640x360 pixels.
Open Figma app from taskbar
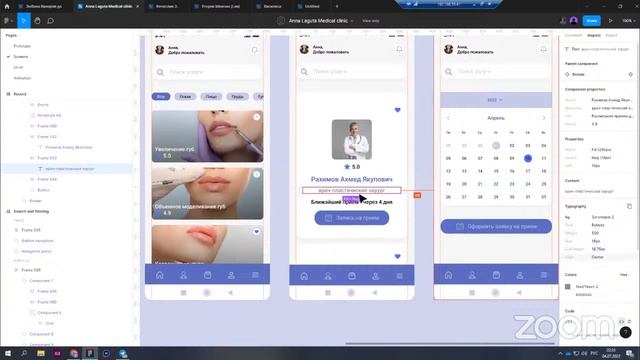pyautogui.click(x=90, y=353)
